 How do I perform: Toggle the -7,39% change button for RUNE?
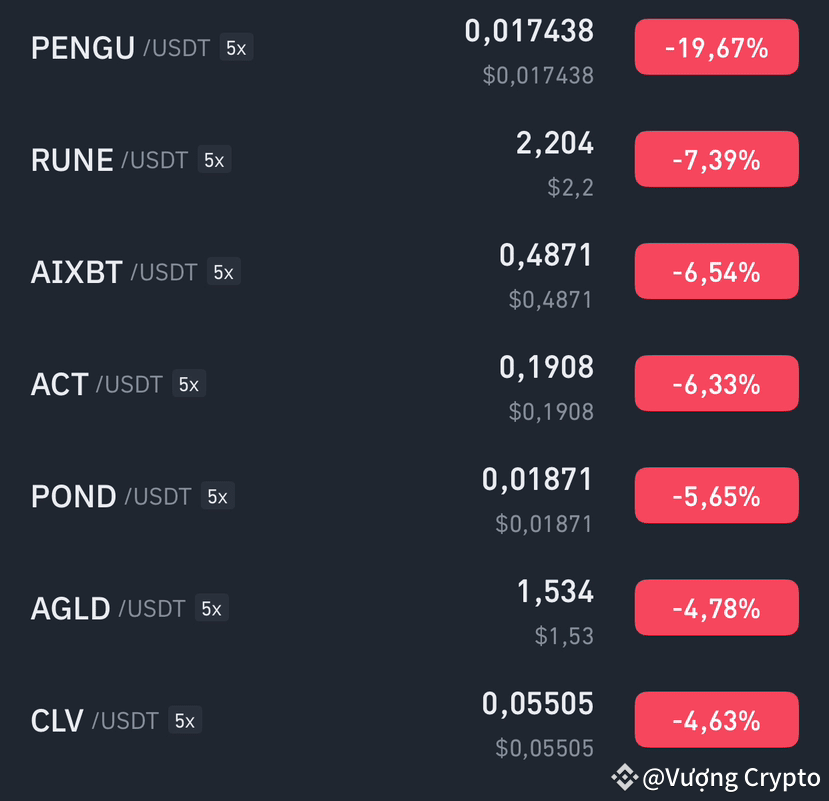716,159
